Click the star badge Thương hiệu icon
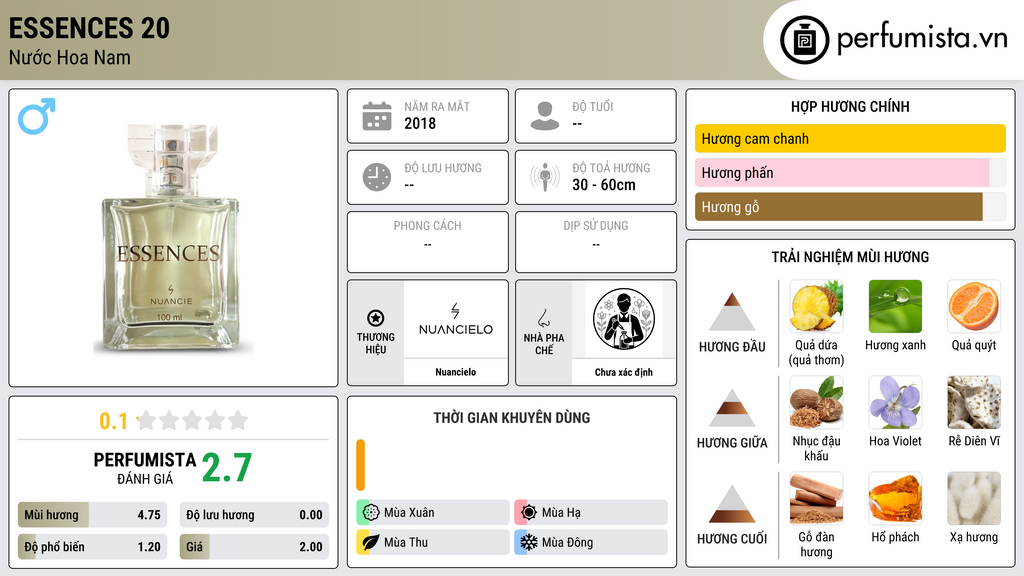The width and height of the screenshot is (1024, 576). click(x=376, y=318)
